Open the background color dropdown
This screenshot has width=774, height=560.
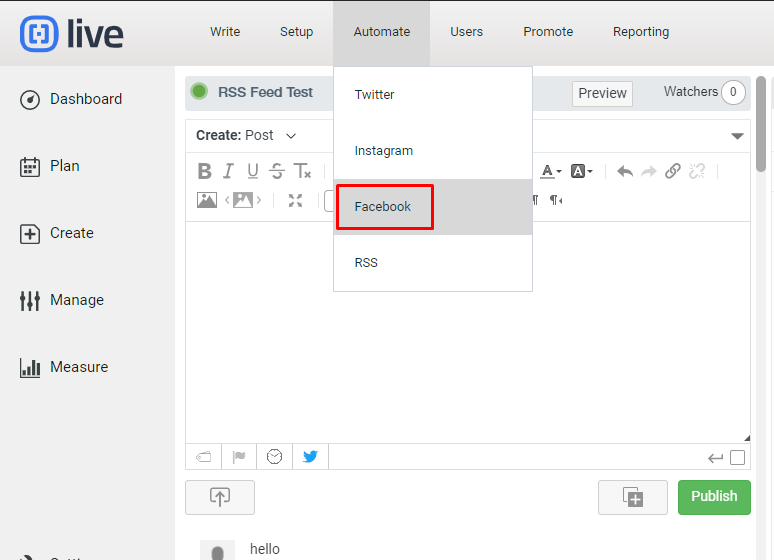point(581,171)
